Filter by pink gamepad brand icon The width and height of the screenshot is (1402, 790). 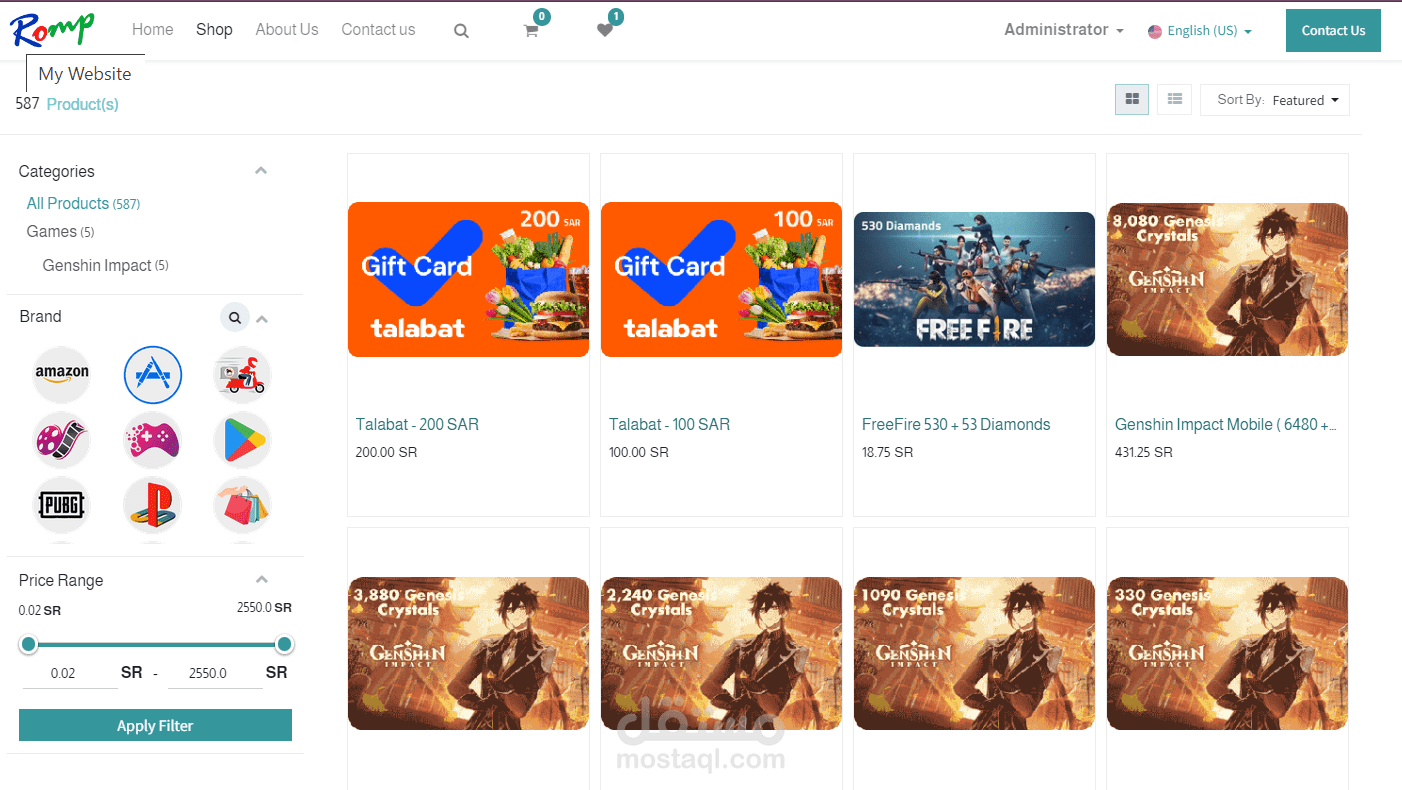pyautogui.click(x=153, y=440)
